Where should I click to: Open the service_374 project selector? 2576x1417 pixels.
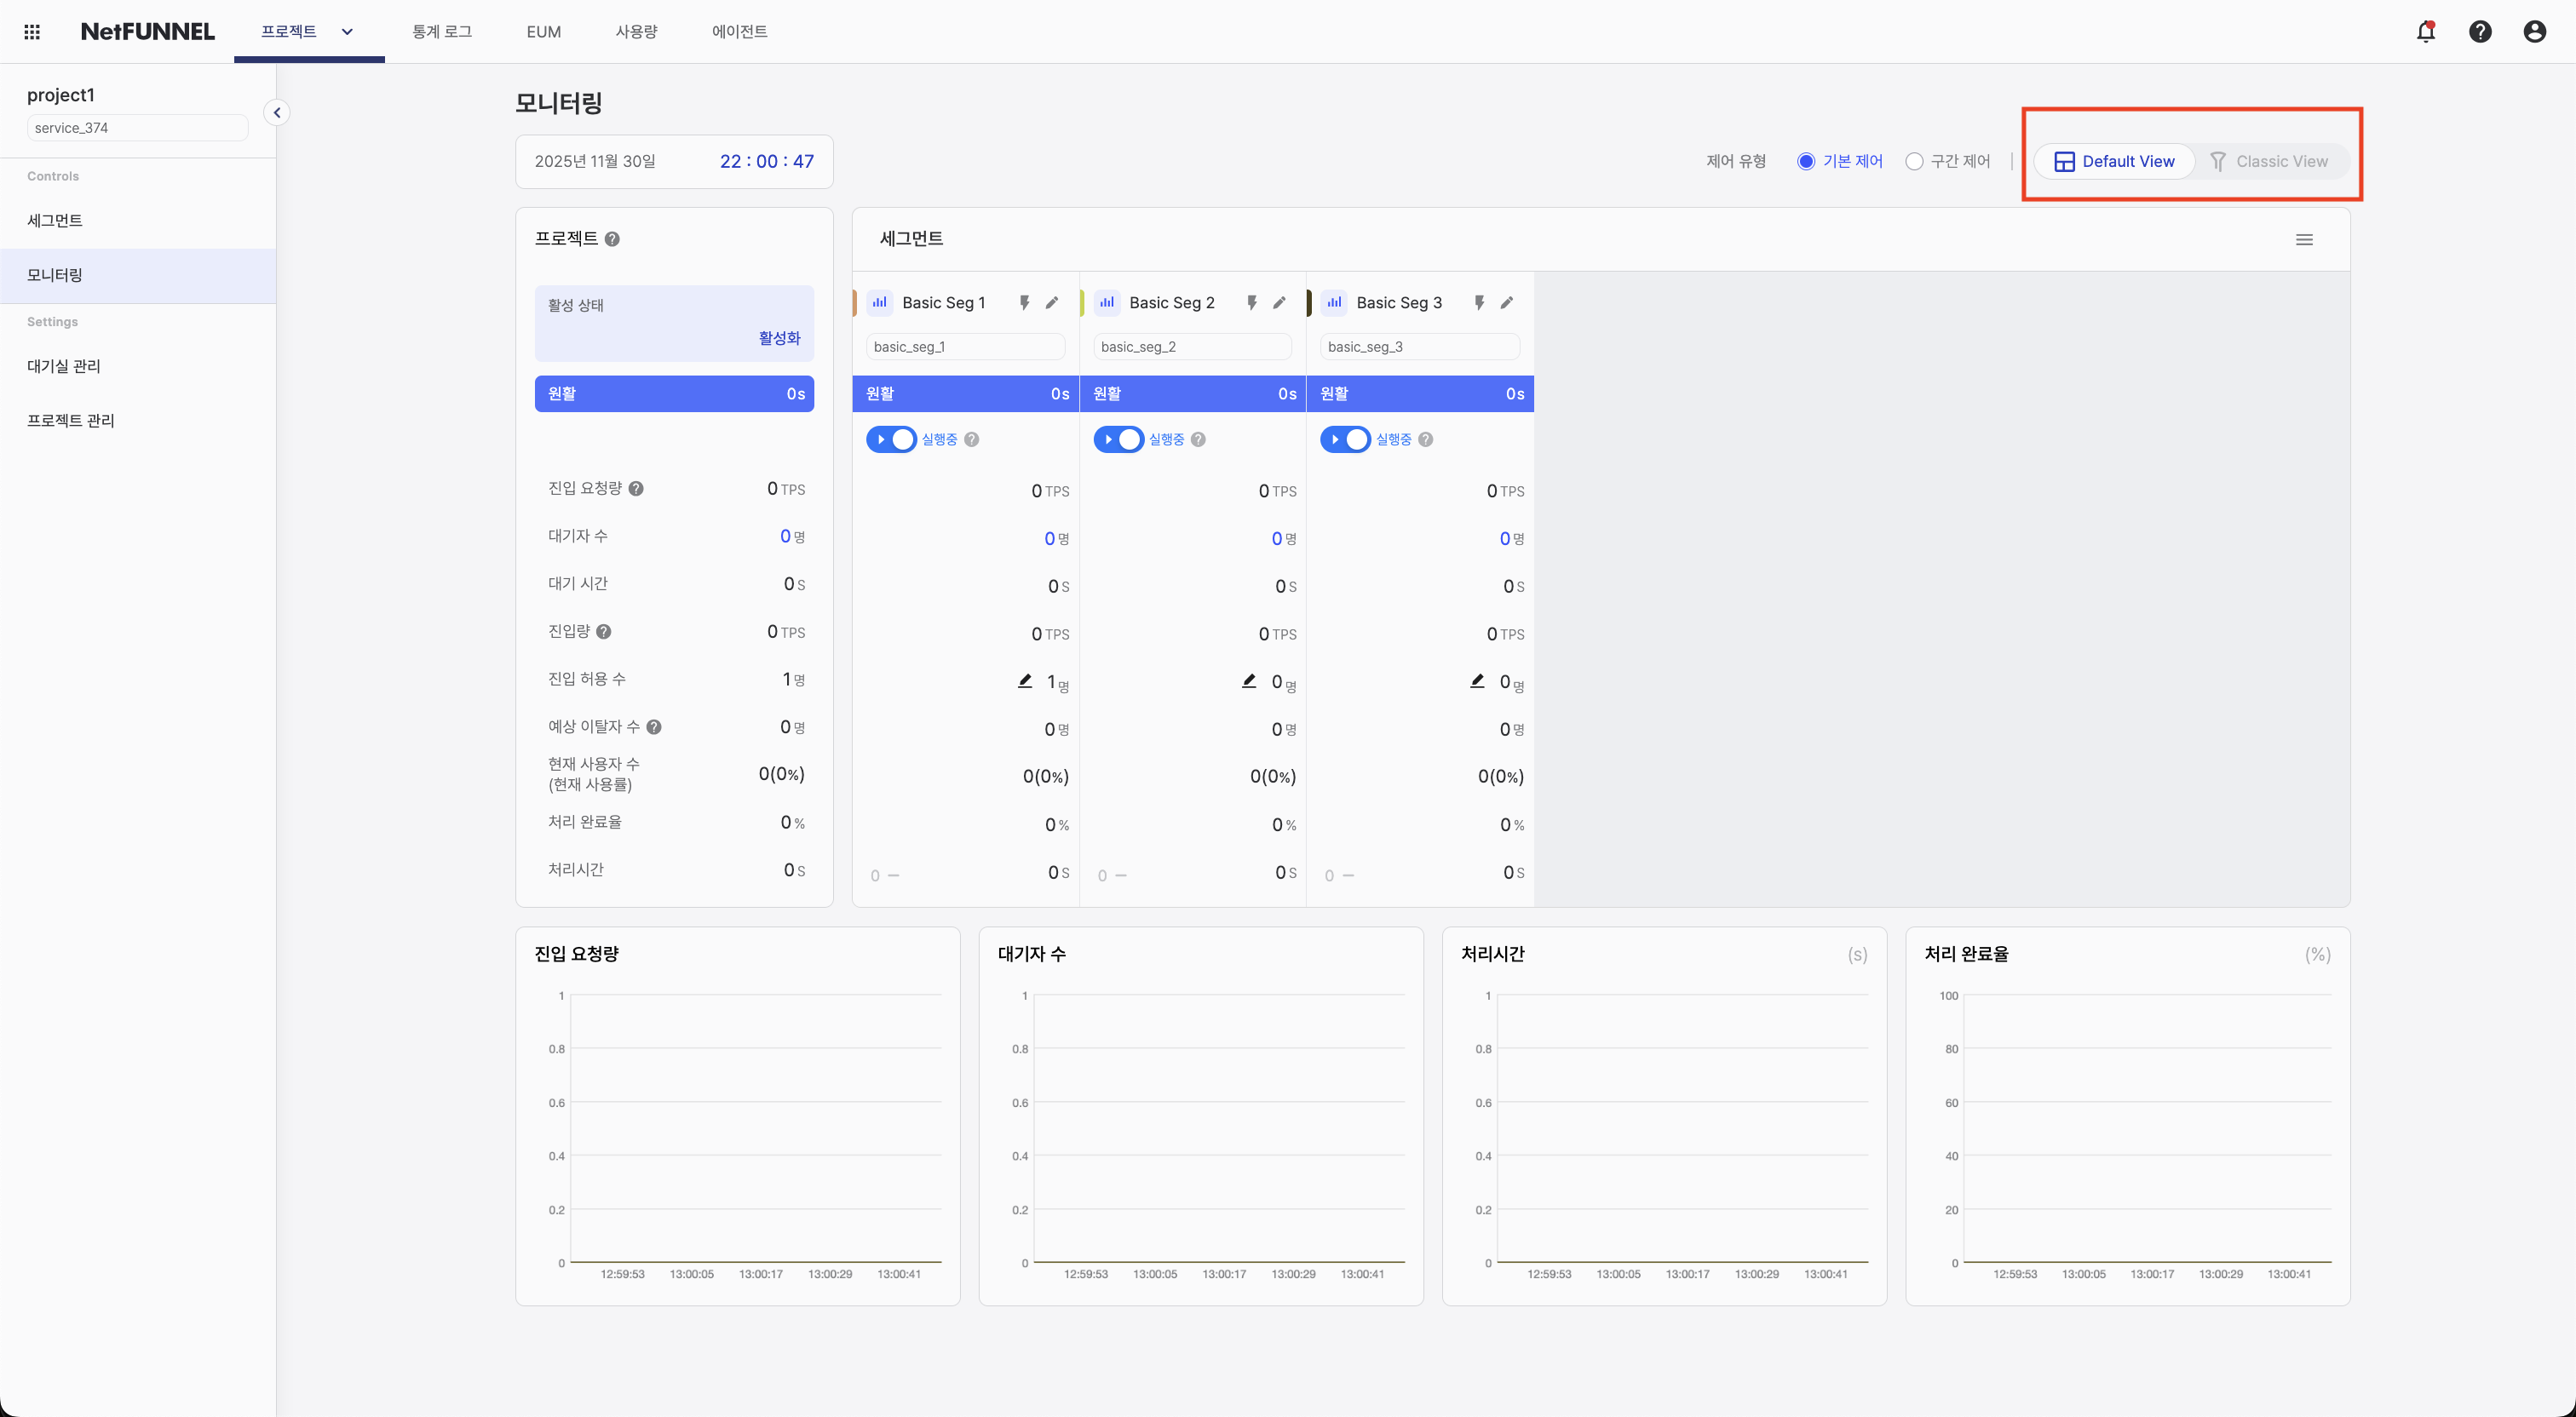point(136,127)
